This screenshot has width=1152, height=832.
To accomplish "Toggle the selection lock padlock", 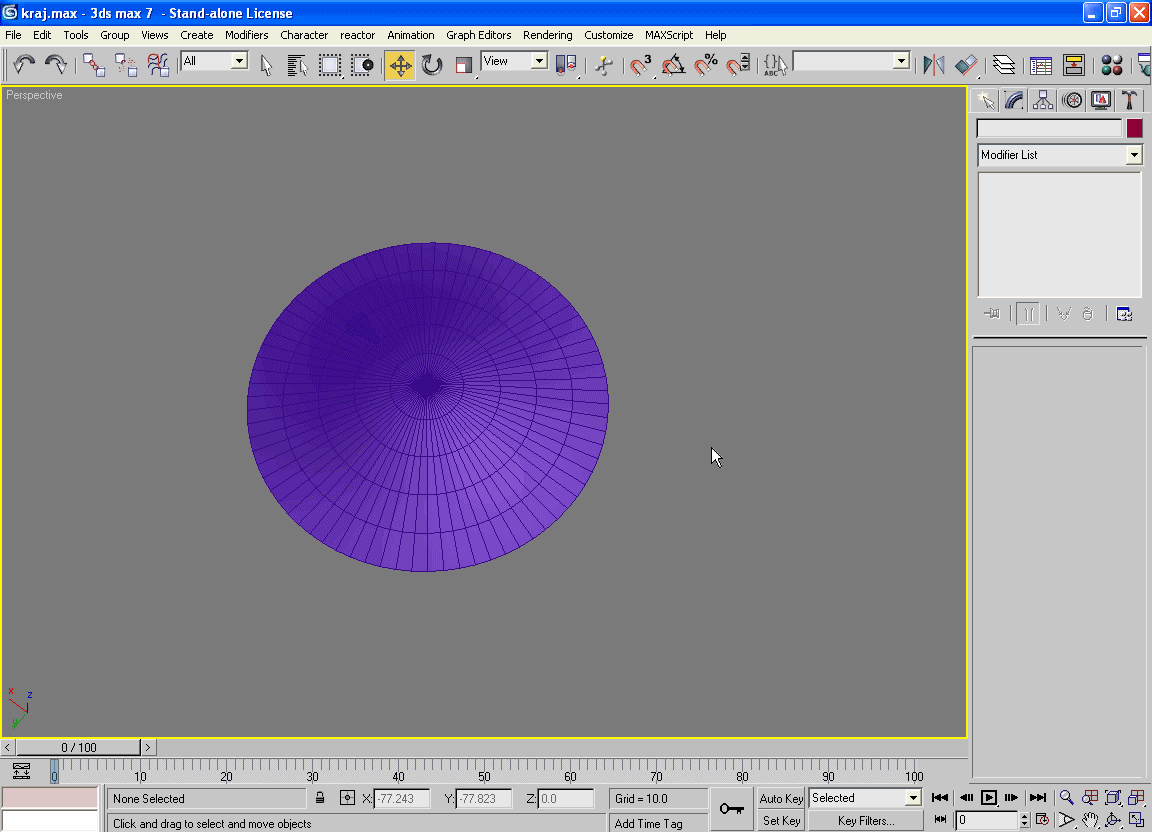I will [320, 798].
